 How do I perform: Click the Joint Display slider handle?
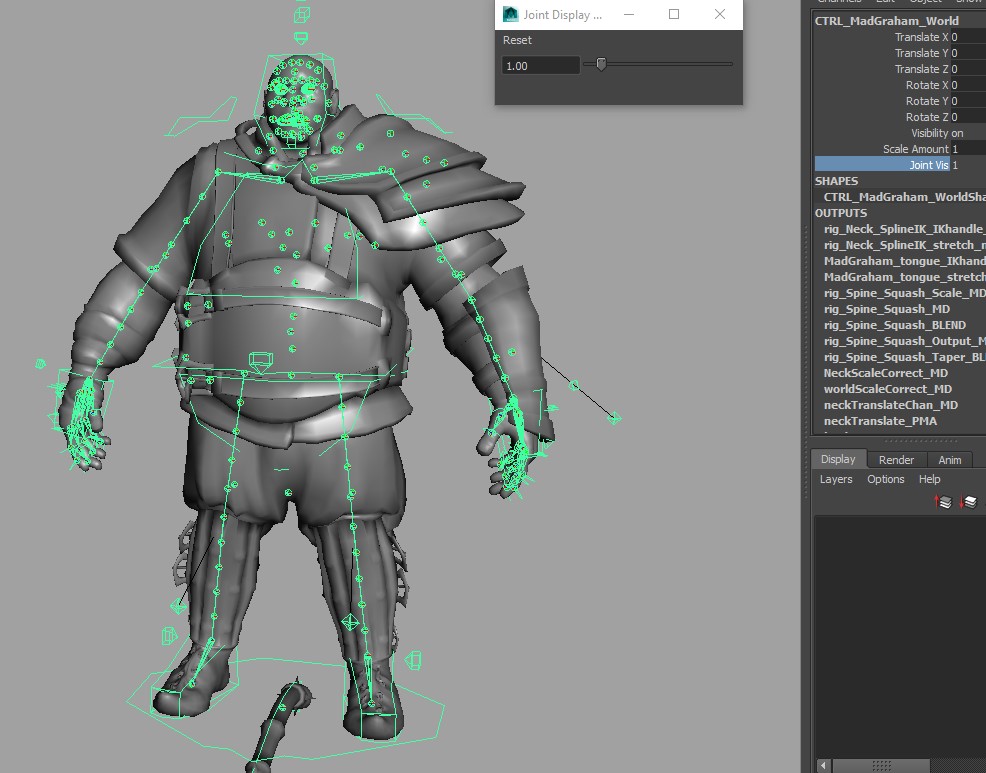tap(601, 64)
